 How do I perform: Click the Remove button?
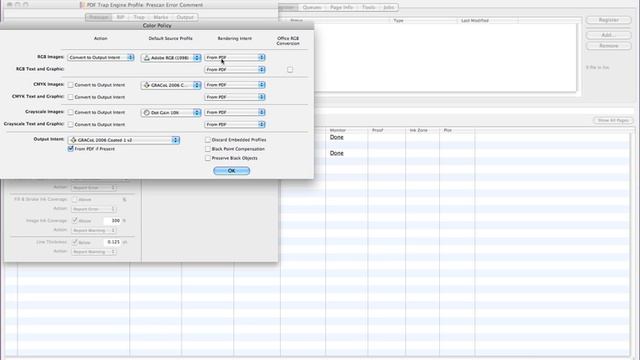coord(609,46)
